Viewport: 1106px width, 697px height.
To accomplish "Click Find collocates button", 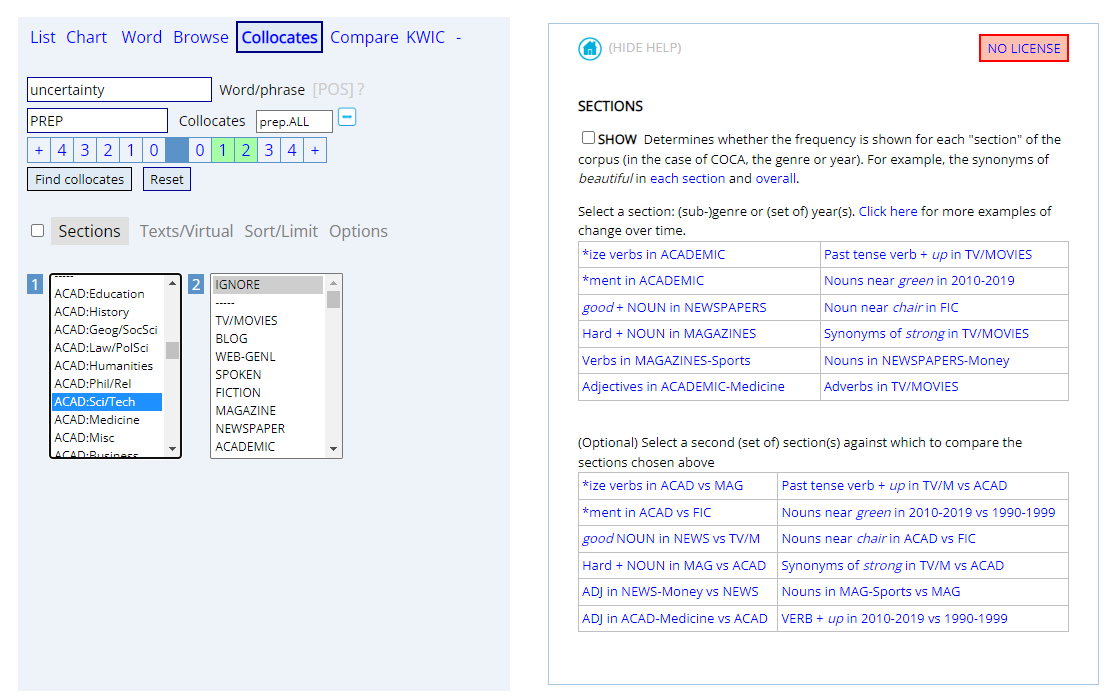I will pyautogui.click(x=80, y=179).
